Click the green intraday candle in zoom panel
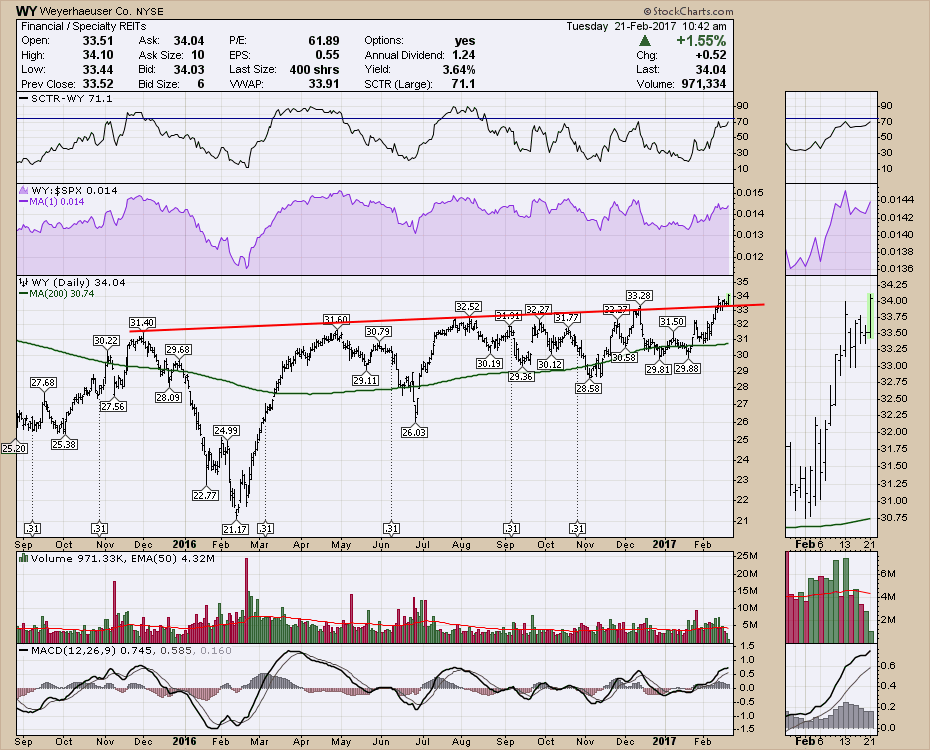Viewport: 930px width, 750px height. [x=871, y=315]
